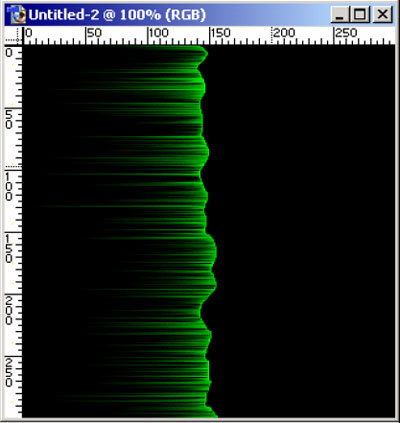The width and height of the screenshot is (400, 423).
Task: Click the 200 mark on horizontal ruler
Action: click(284, 33)
